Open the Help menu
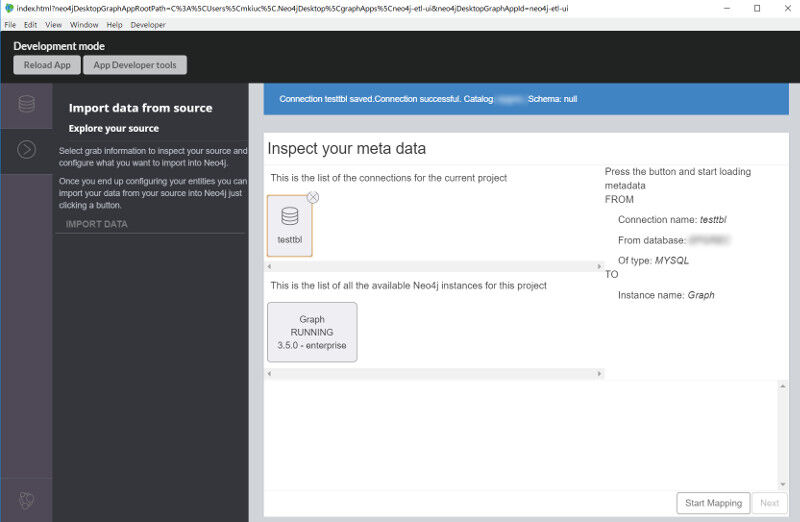This screenshot has width=800, height=522. click(x=114, y=24)
